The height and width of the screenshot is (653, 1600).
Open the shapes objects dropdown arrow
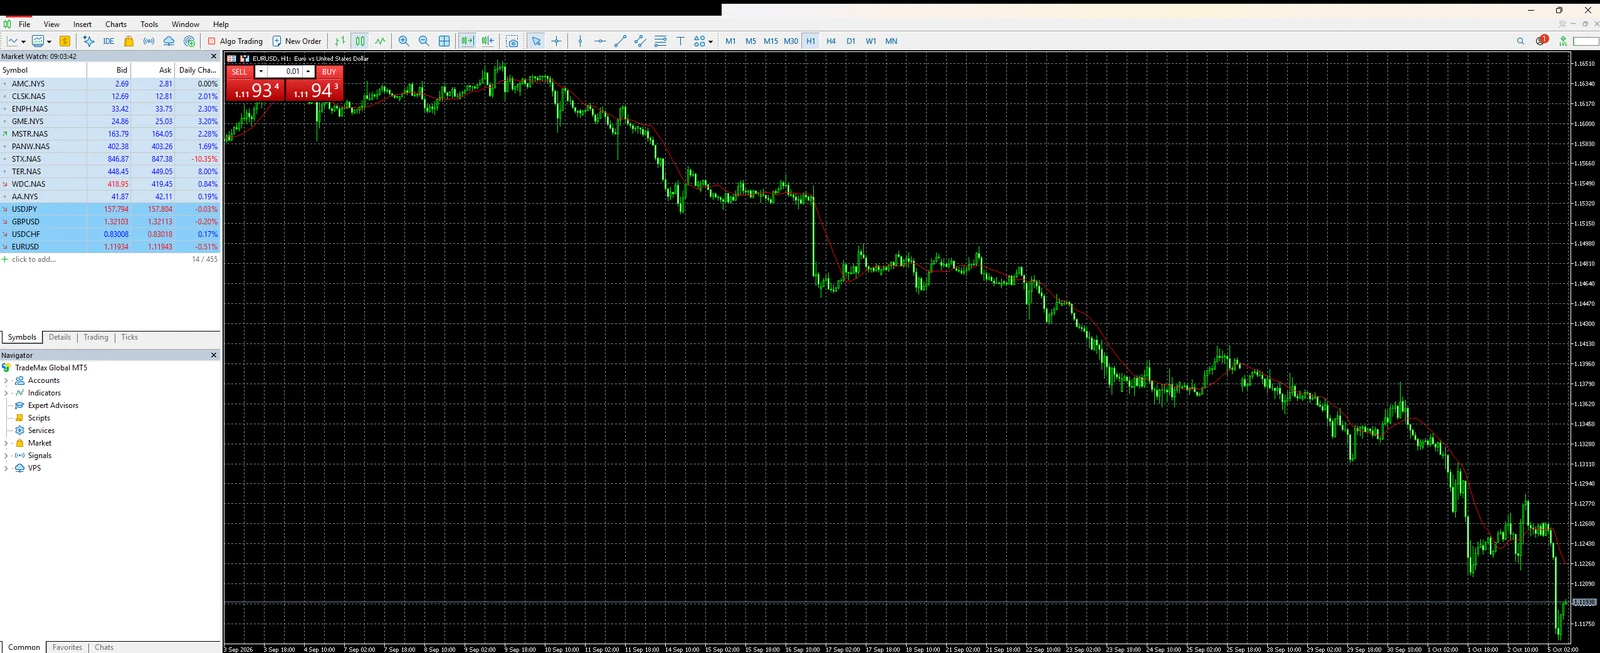(711, 42)
